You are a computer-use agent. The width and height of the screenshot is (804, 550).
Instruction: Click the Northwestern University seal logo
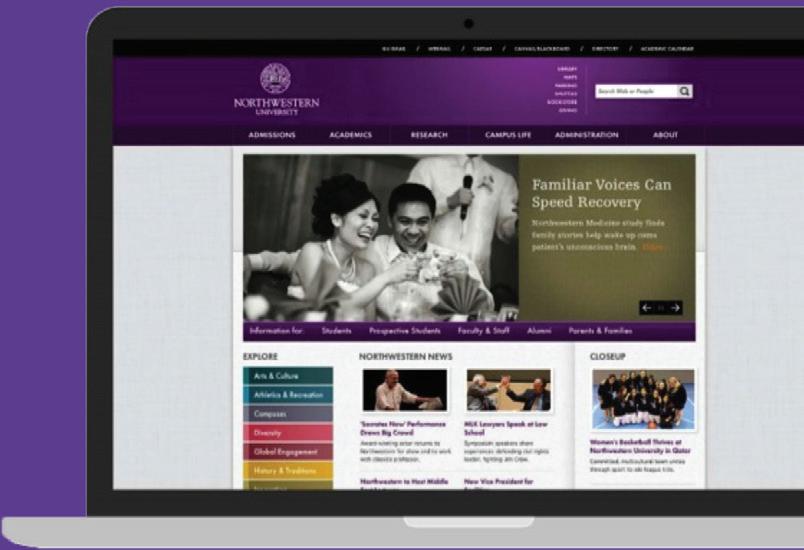coord(275,78)
